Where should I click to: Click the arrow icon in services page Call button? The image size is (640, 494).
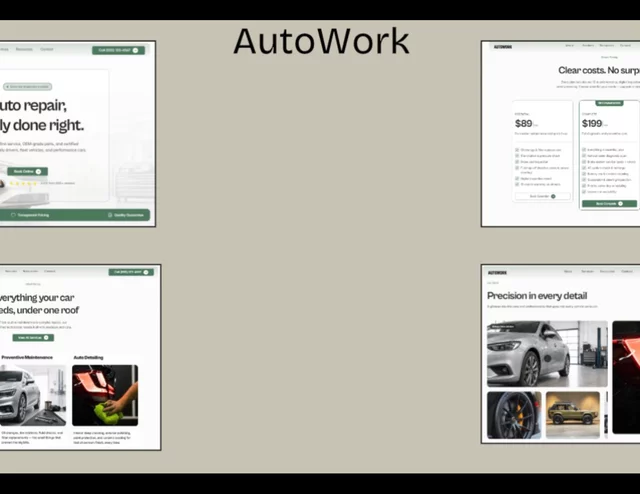(x=146, y=272)
